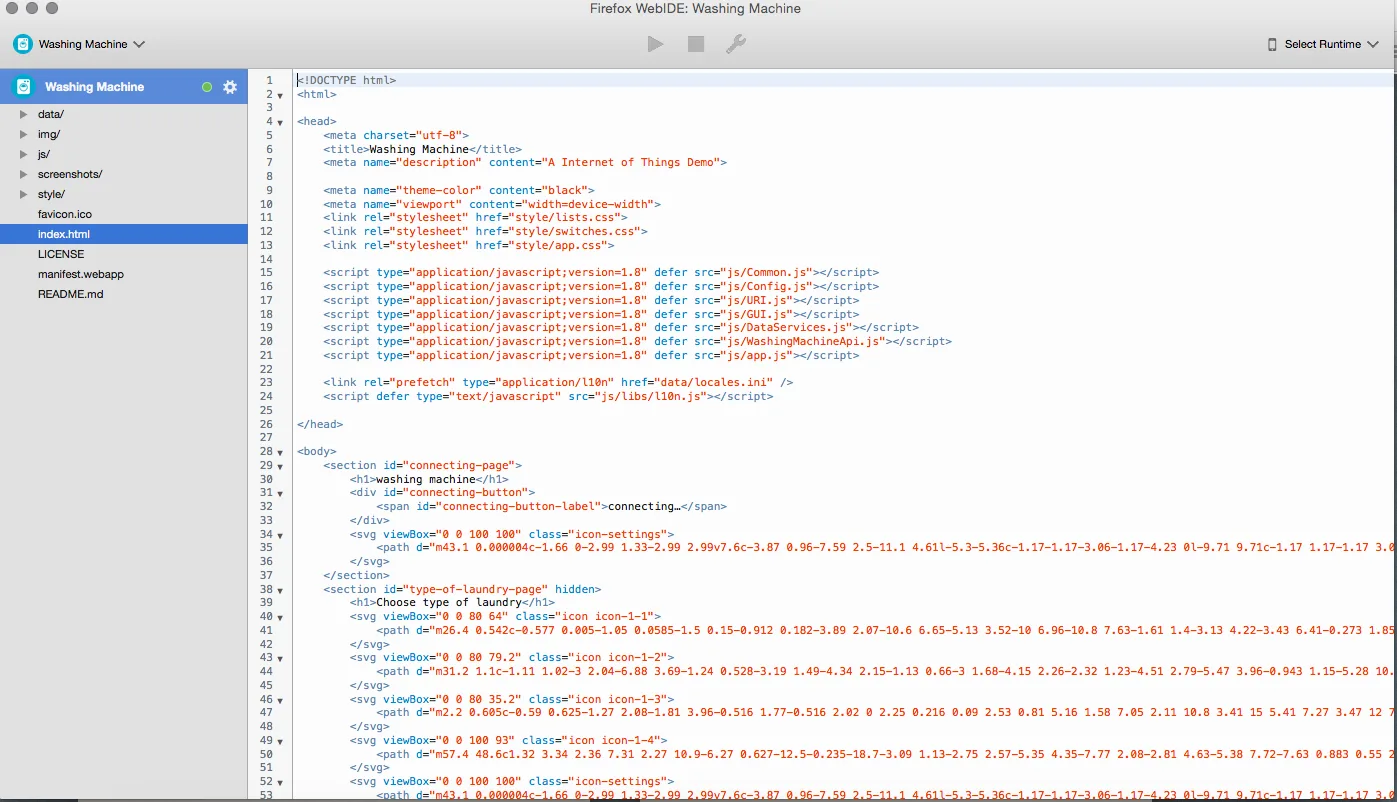
Task: Click line number 15 in the gutter
Action: point(266,272)
